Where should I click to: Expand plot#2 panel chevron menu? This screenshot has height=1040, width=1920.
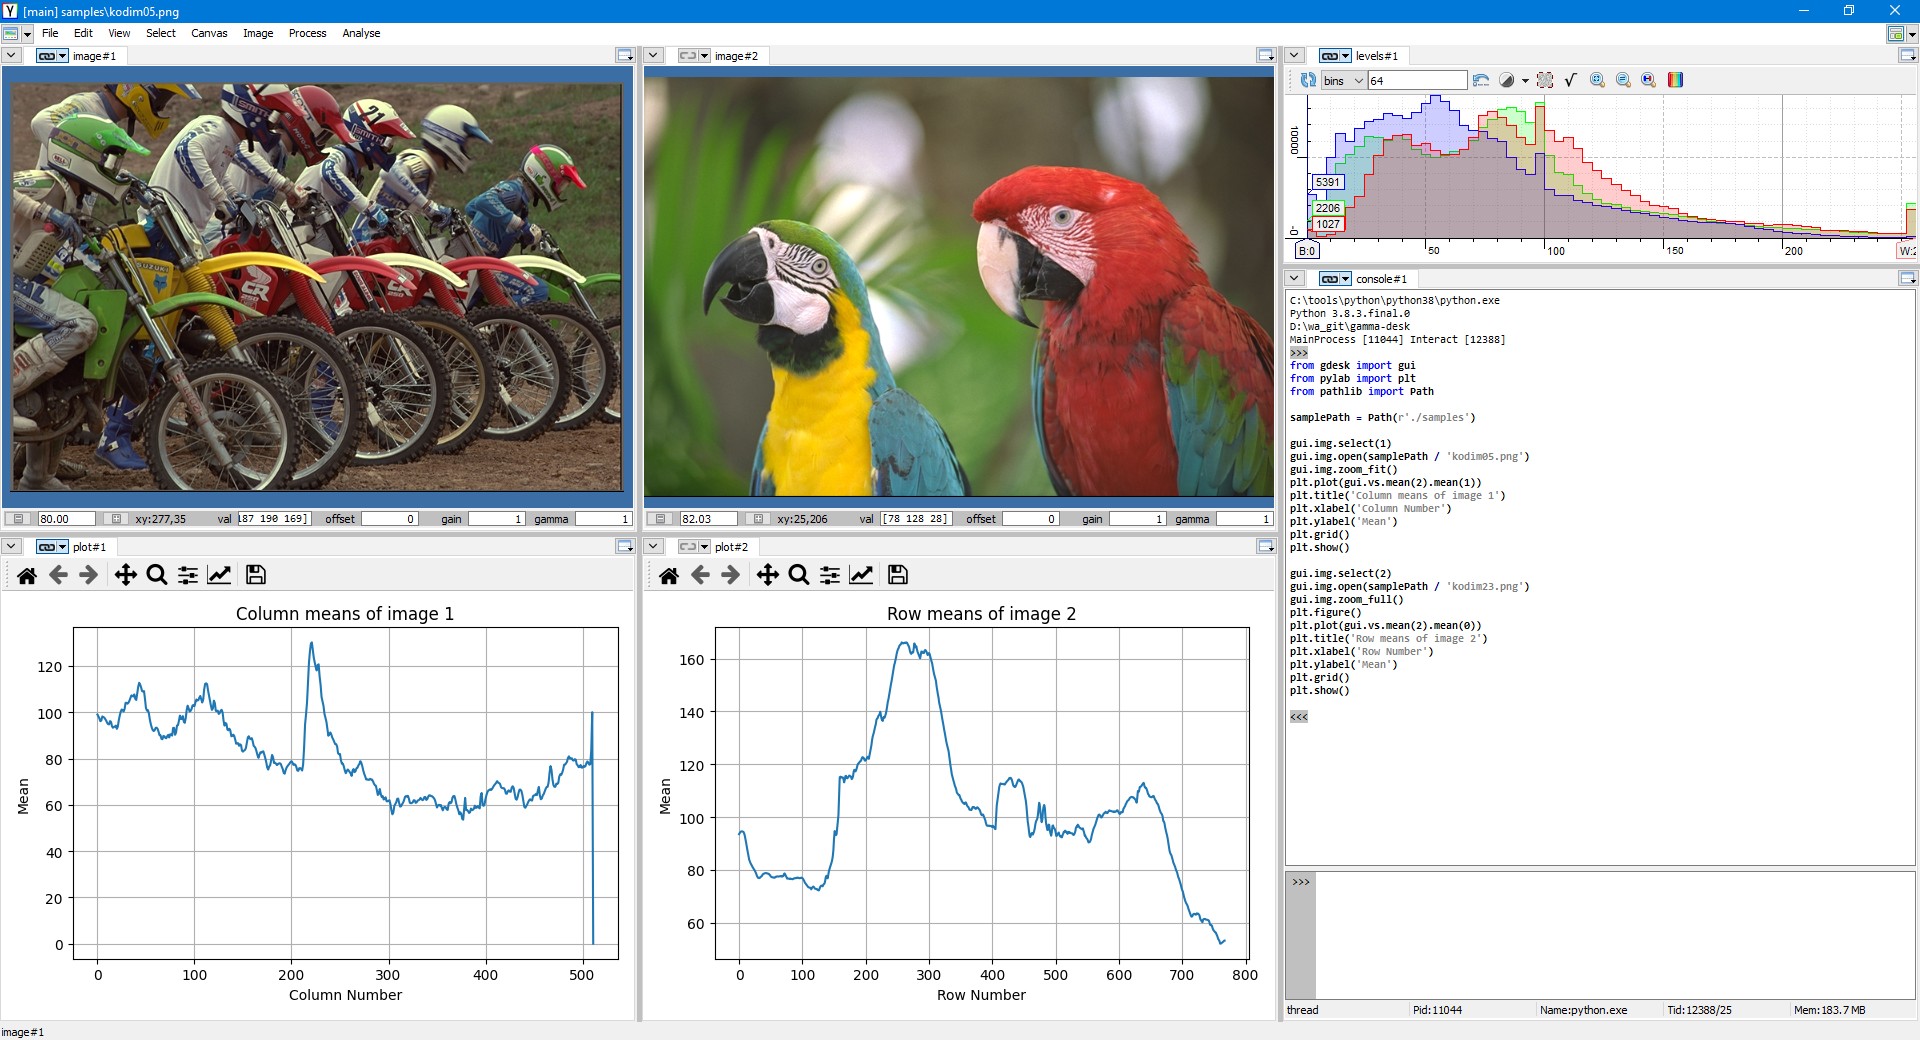tap(653, 547)
